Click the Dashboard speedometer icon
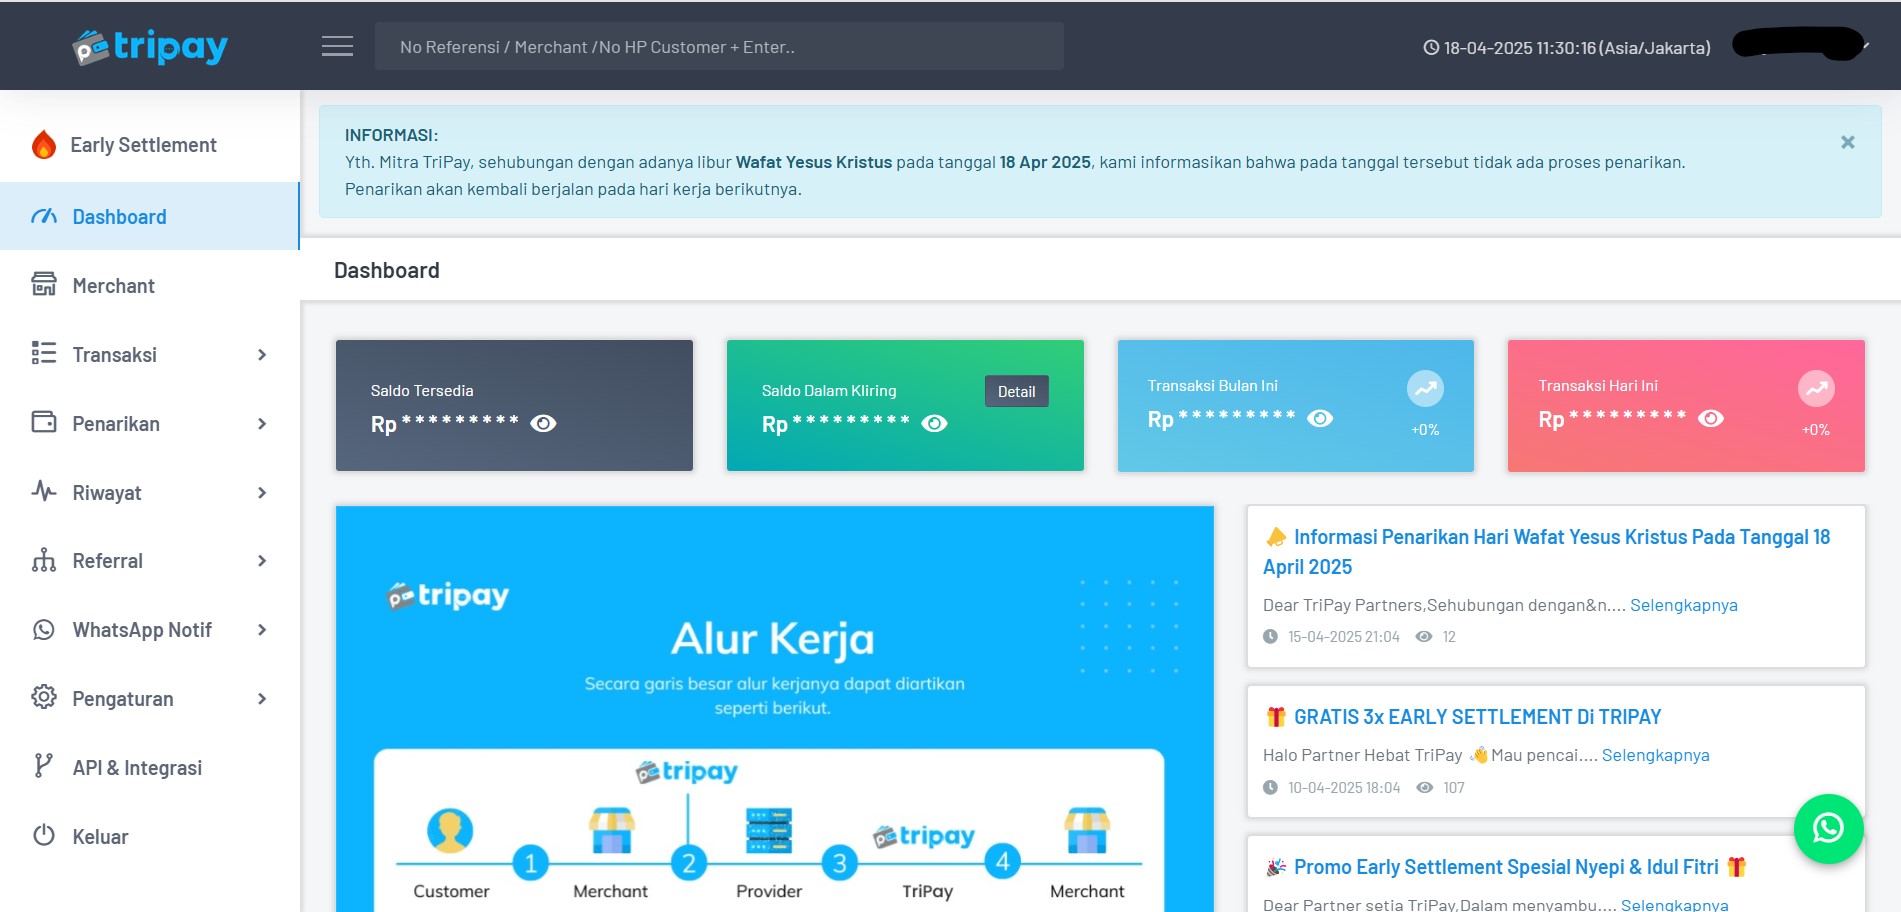 44,216
